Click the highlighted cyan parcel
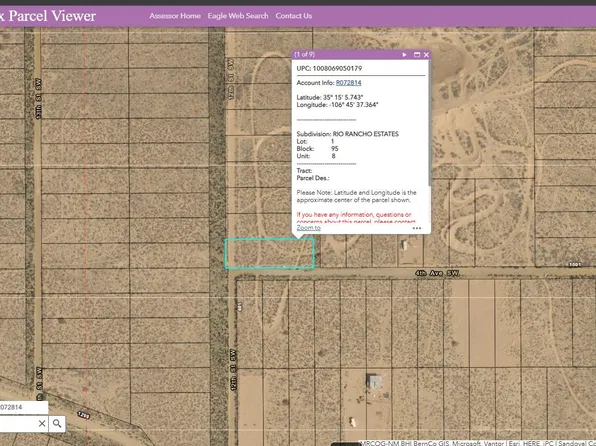 [x=269, y=254]
